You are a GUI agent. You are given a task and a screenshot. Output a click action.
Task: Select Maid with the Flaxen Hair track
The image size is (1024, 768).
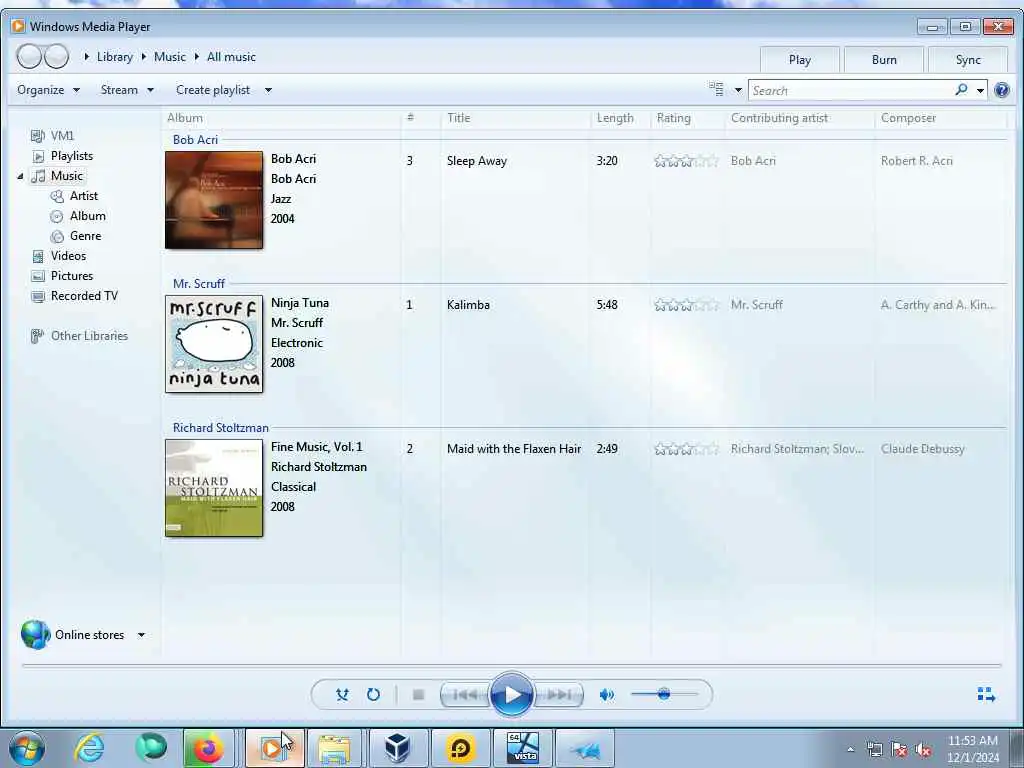[x=514, y=449]
